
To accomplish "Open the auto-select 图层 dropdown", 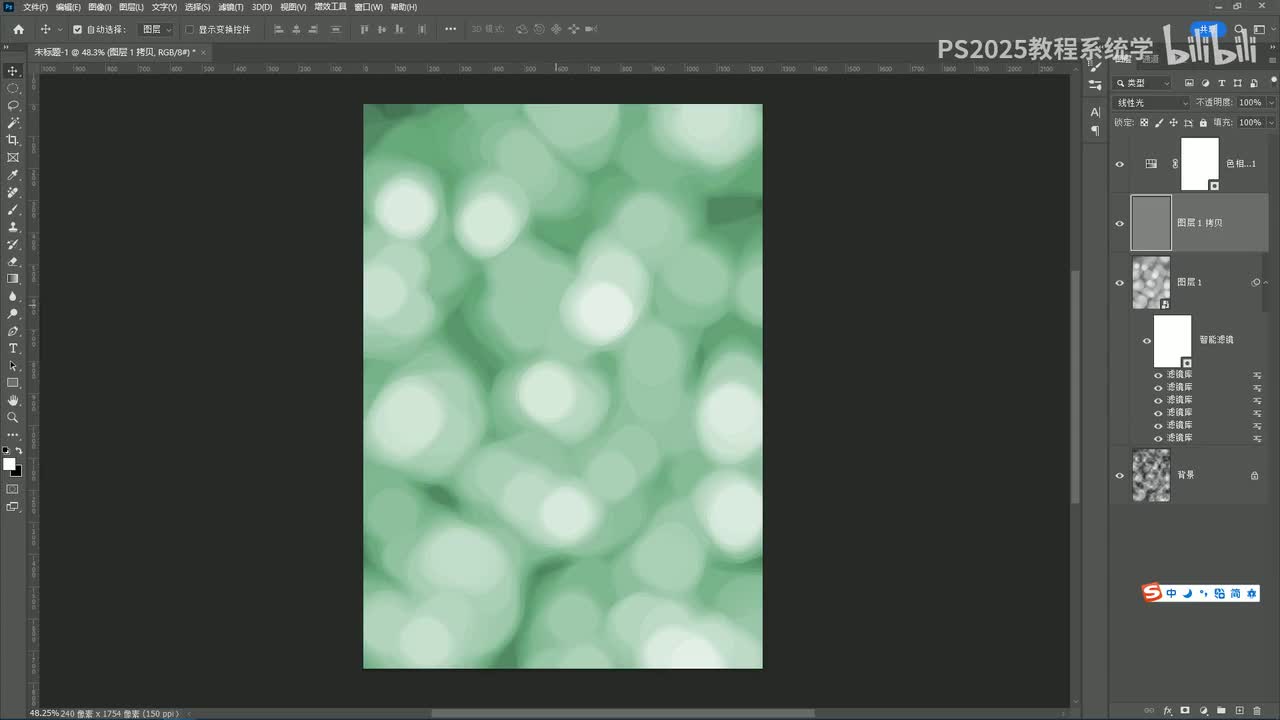I will coord(156,29).
